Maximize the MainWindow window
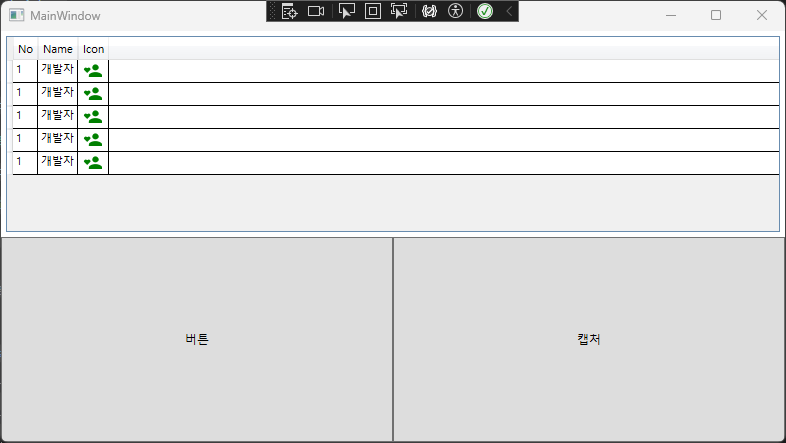Viewport: 786px width, 443px height. 716,16
